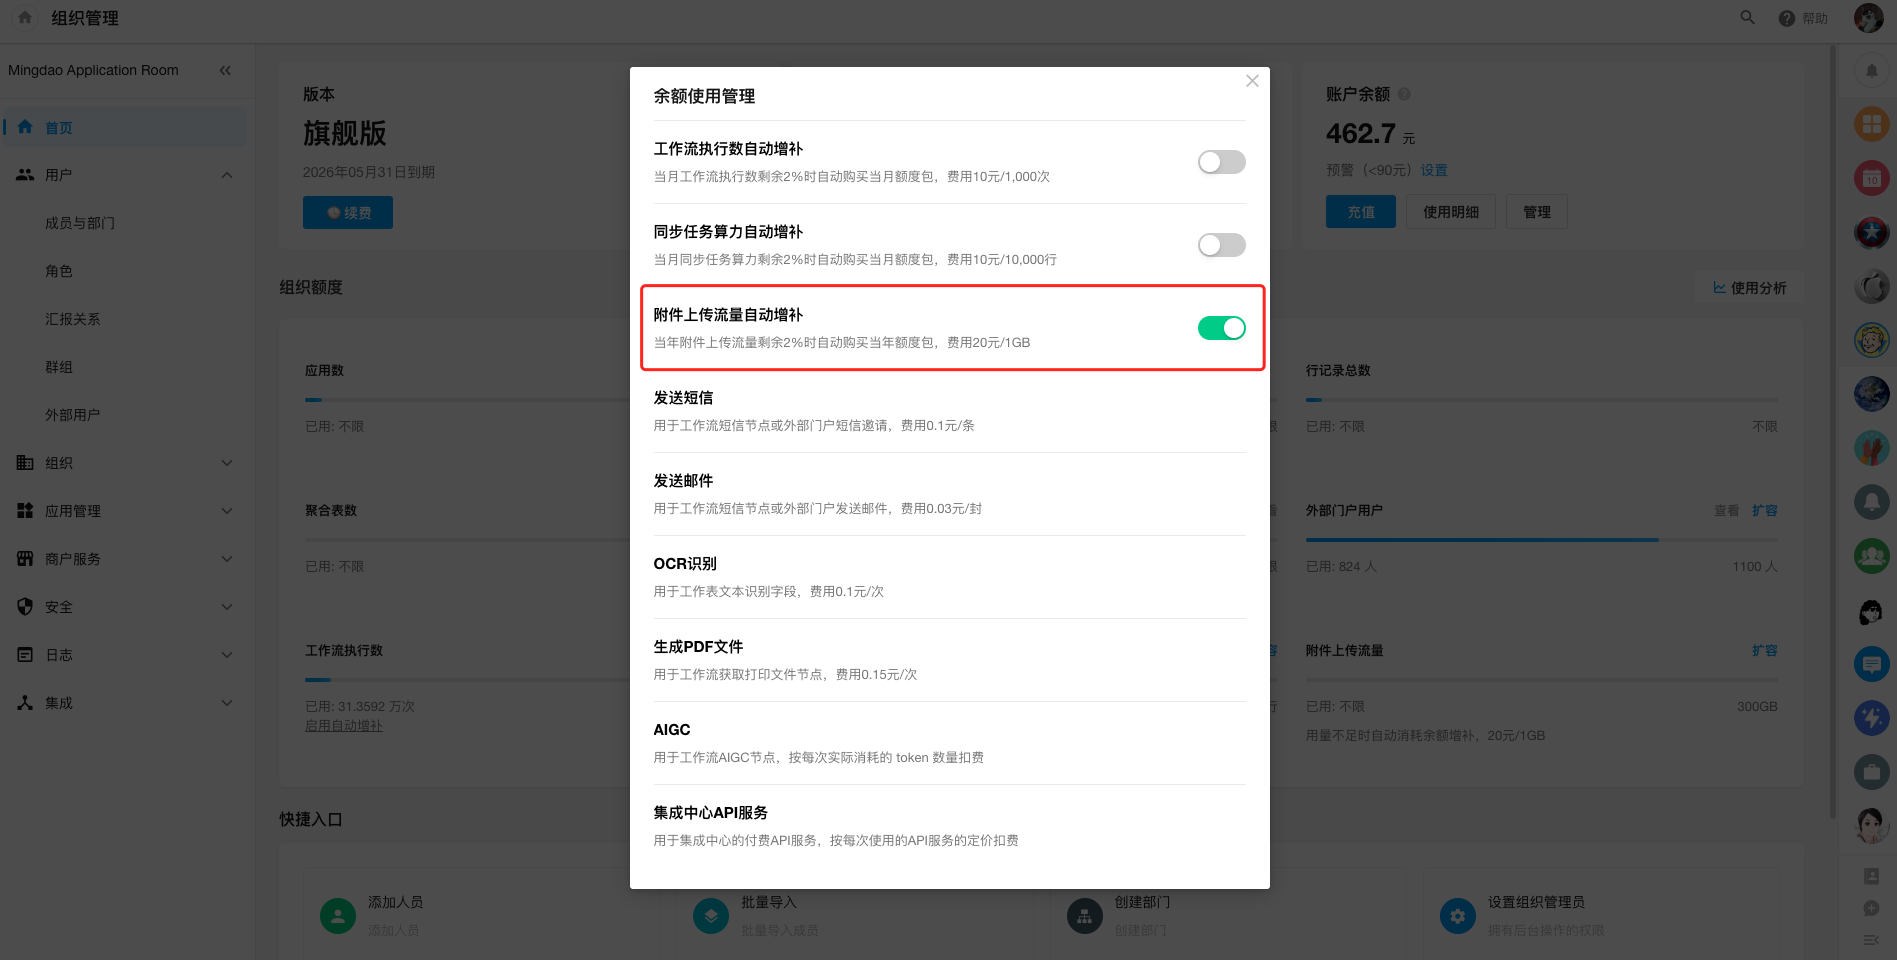Collapse the 用户 section chevron
This screenshot has height=960, width=1897.
pyautogui.click(x=227, y=175)
